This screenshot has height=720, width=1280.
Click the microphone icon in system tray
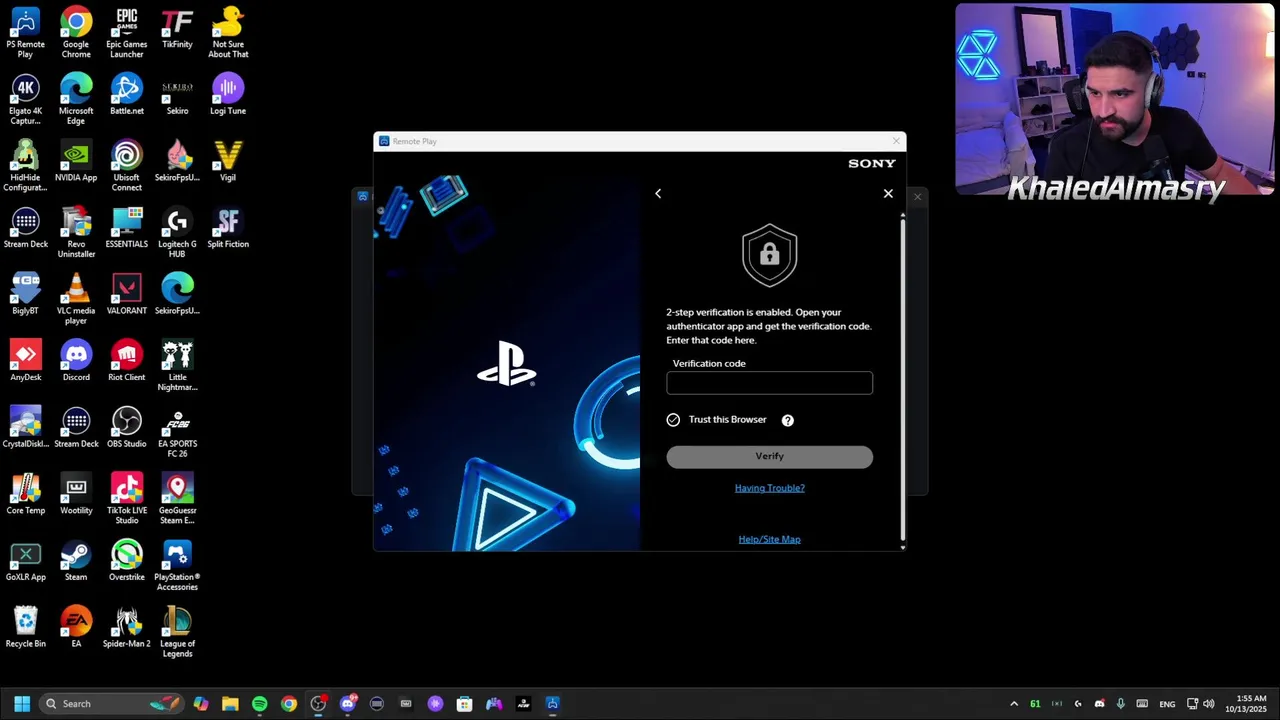click(x=1120, y=704)
